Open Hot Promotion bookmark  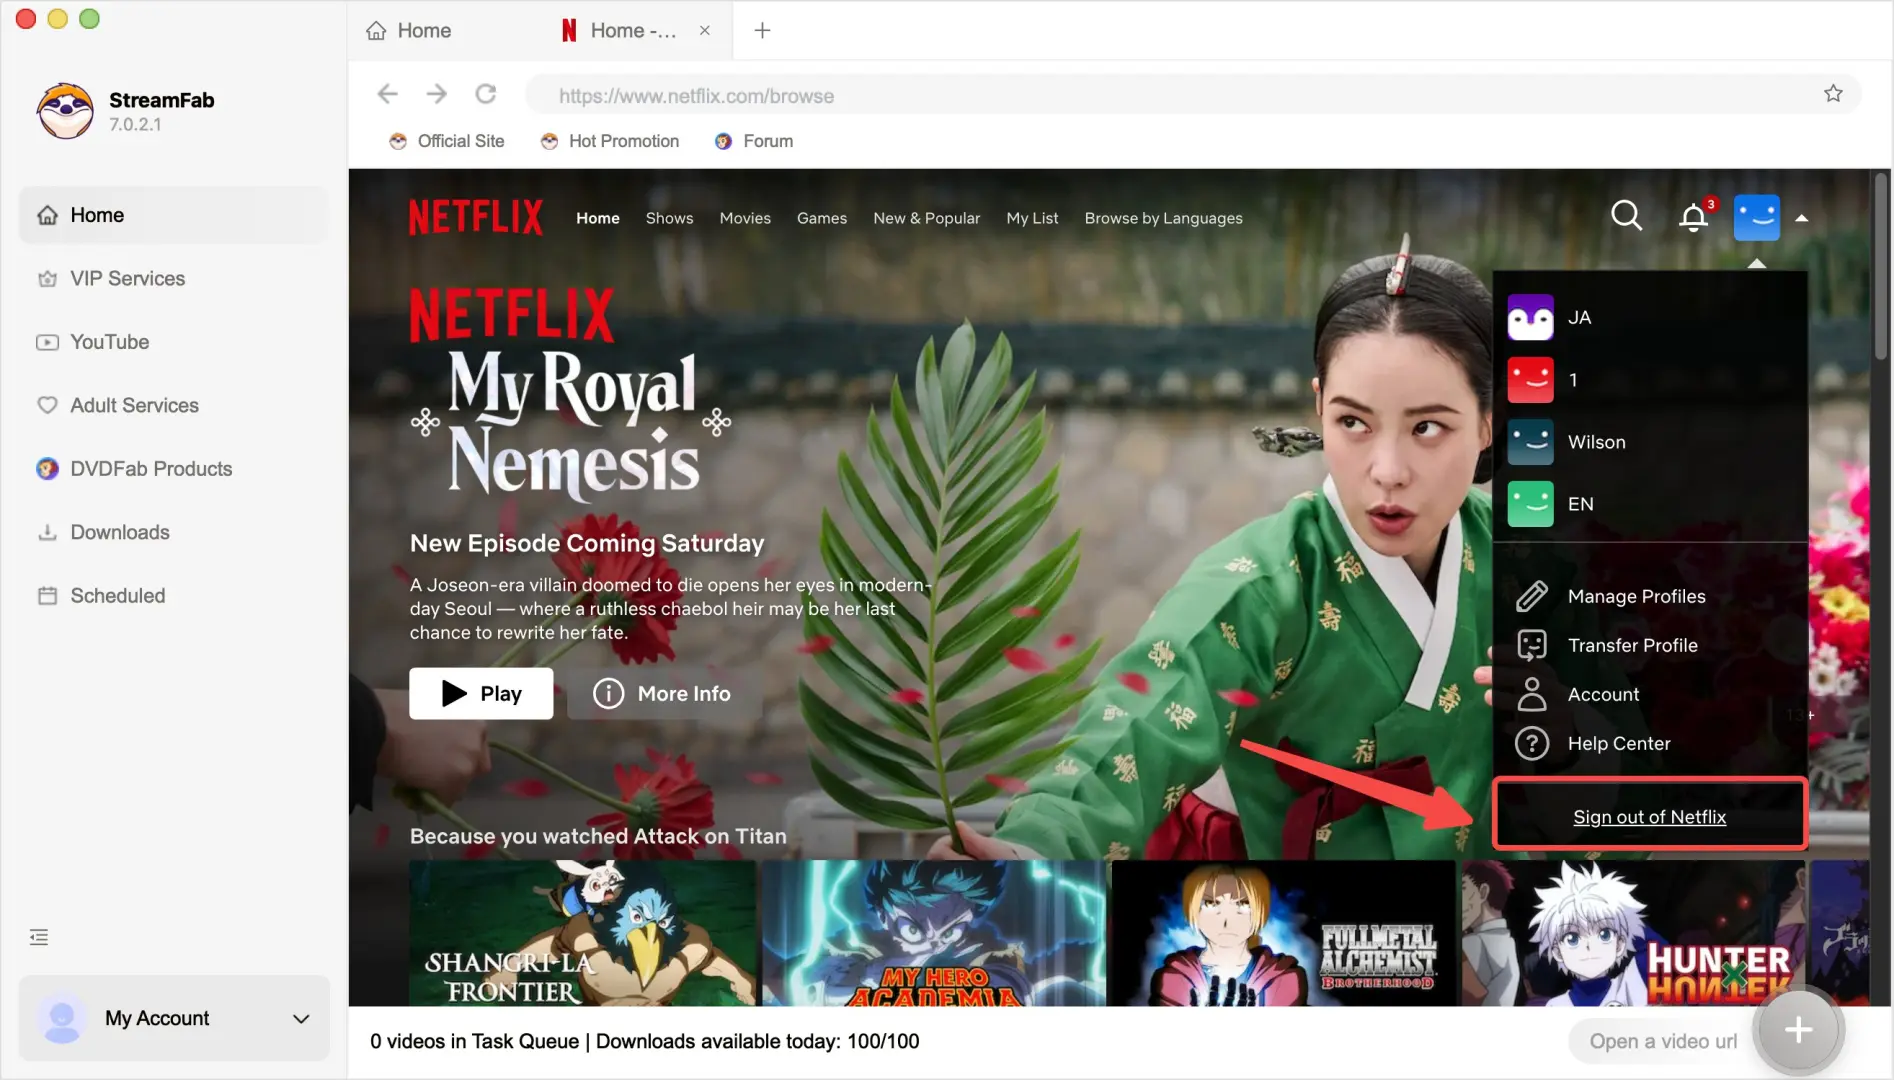pyautogui.click(x=609, y=141)
